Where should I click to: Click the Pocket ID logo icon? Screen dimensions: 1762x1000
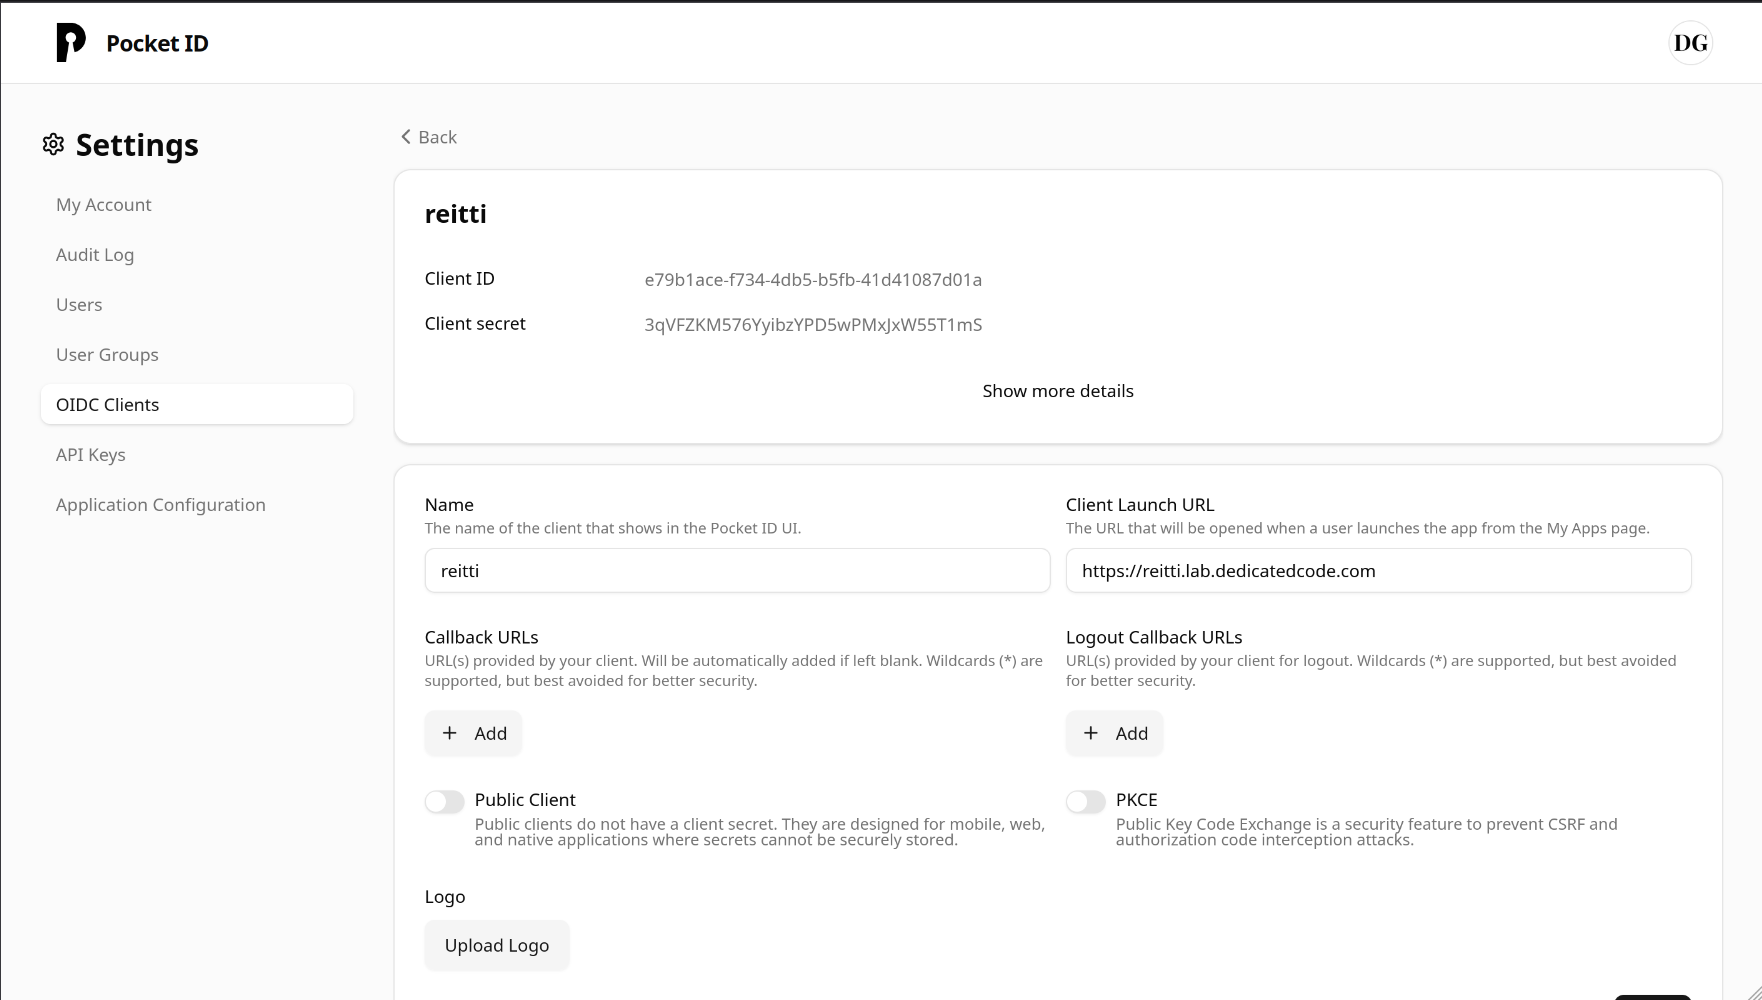click(x=70, y=43)
